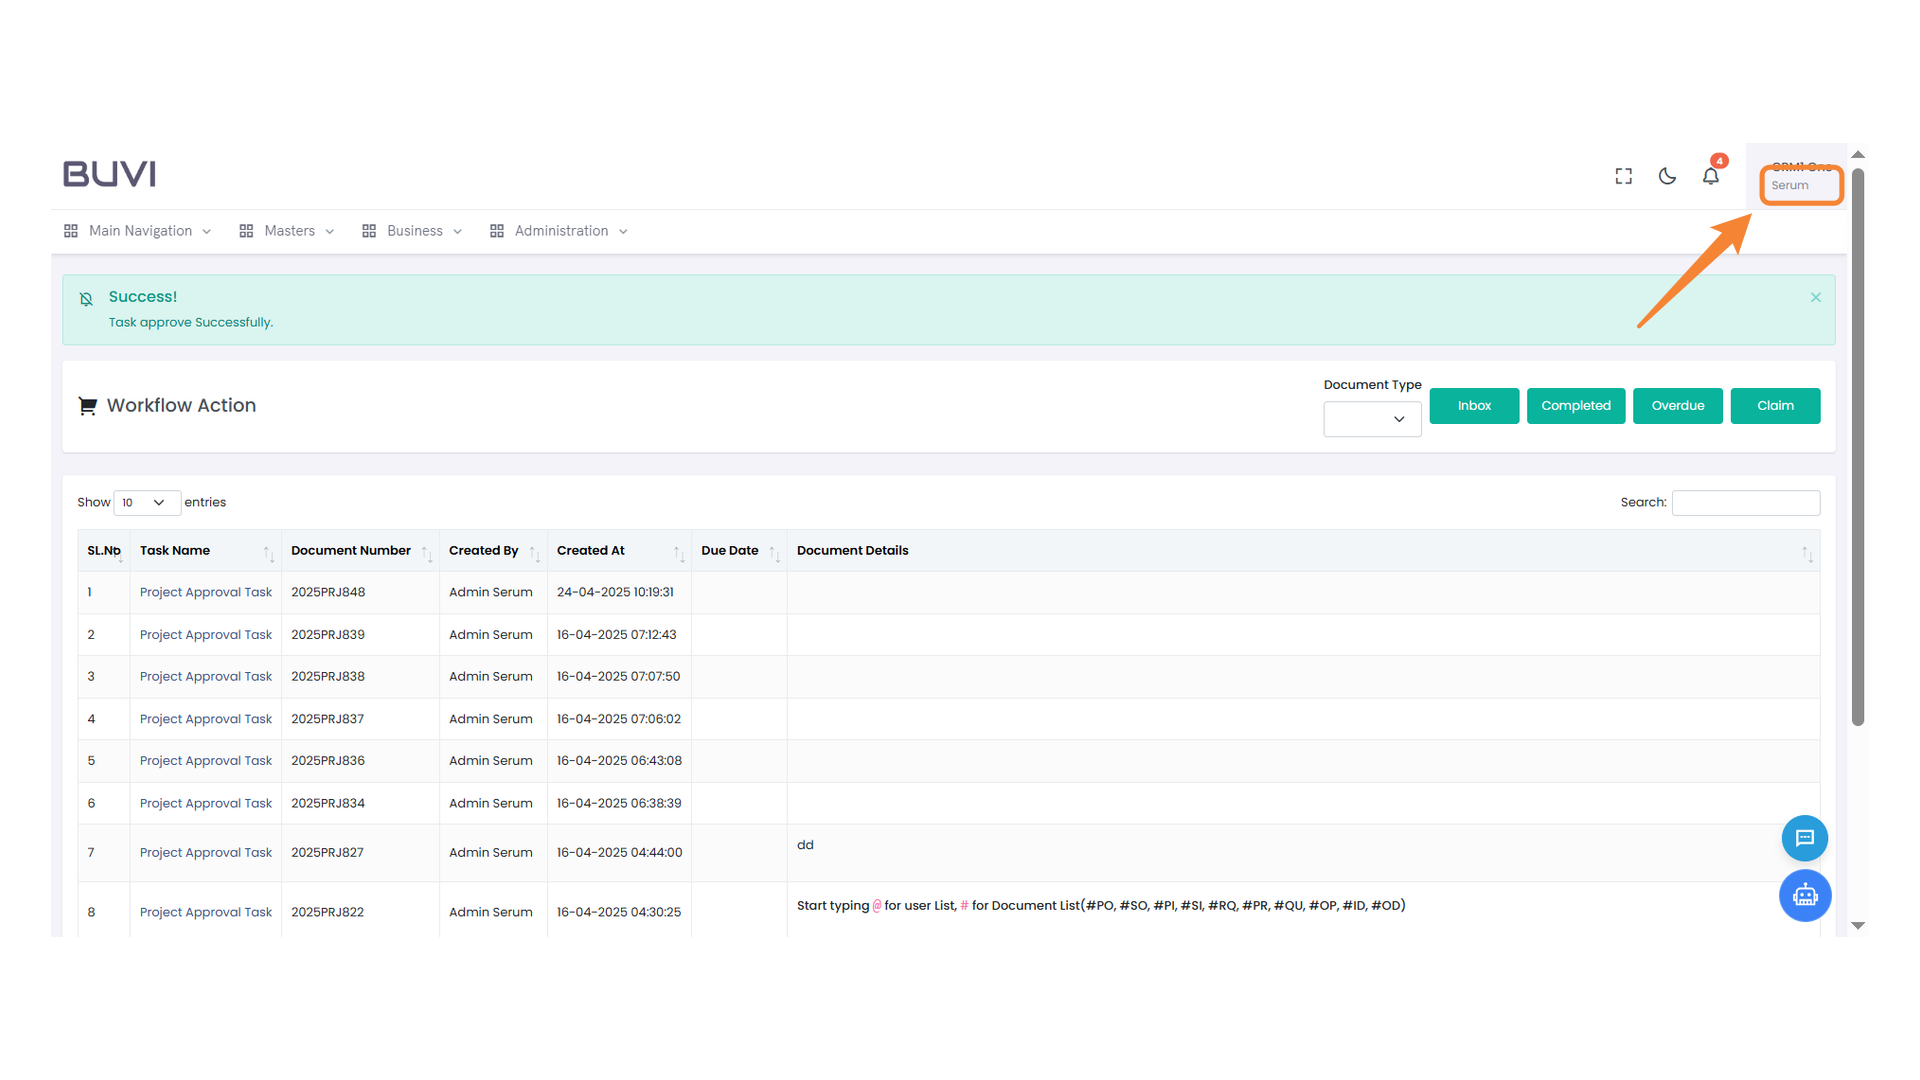Open Project Approval Task for document 2025PRJ848
The width and height of the screenshot is (1920, 1080).
tap(205, 592)
